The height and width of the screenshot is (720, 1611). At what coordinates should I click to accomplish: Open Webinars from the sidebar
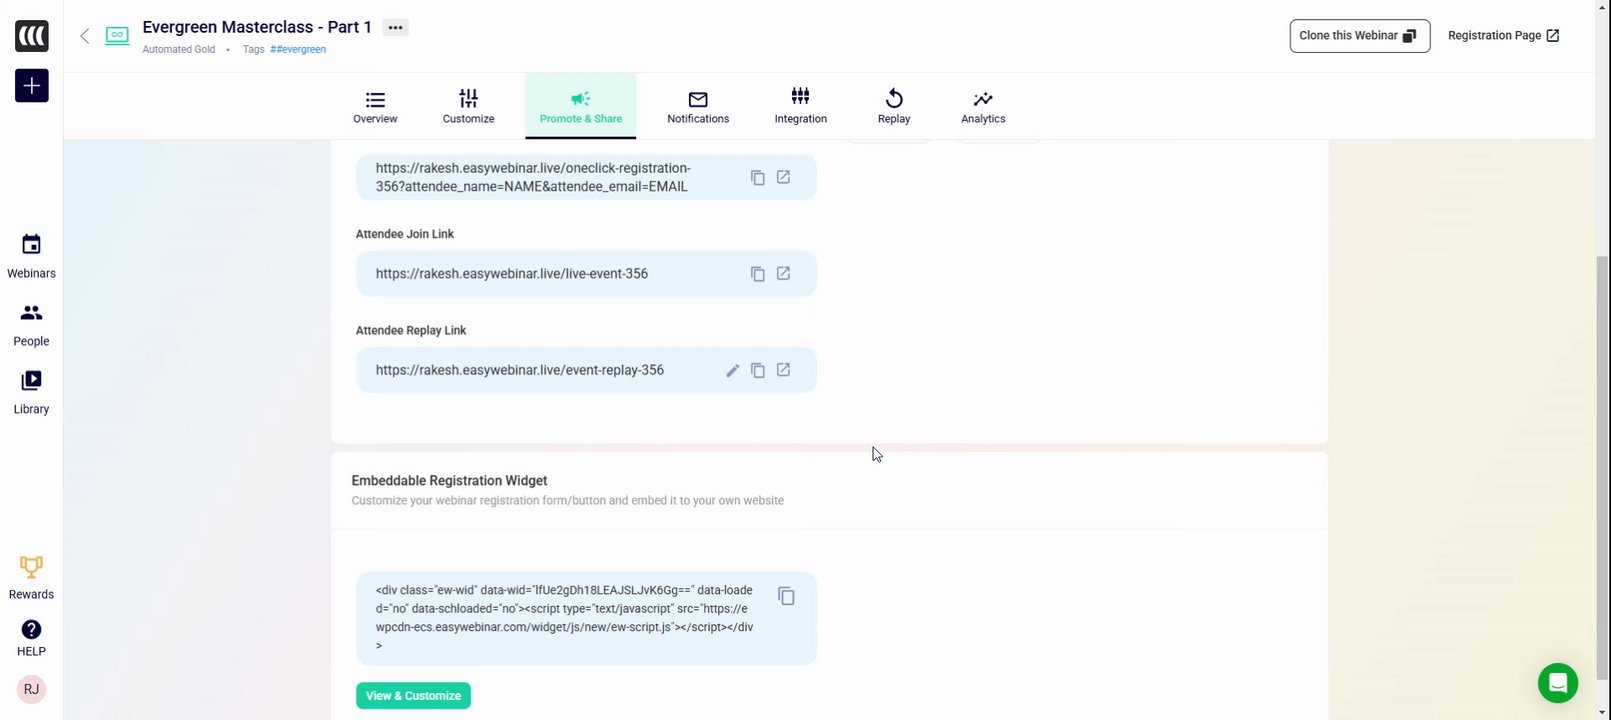click(31, 257)
